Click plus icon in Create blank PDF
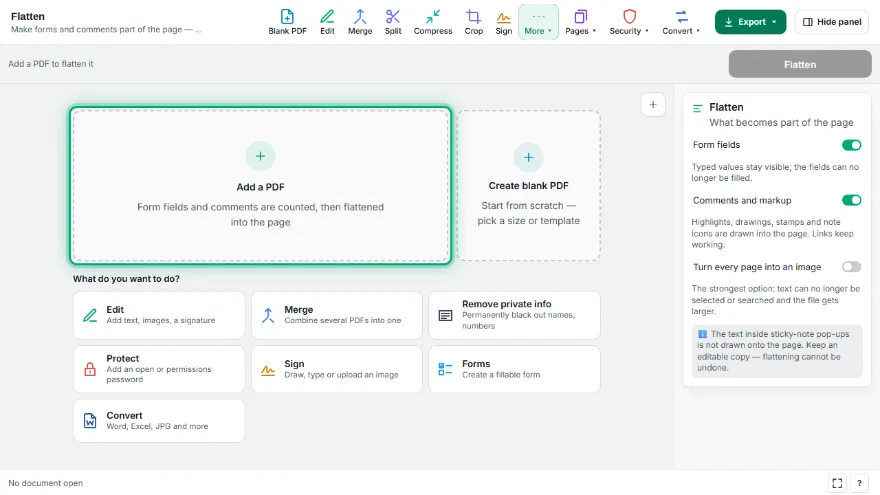This screenshot has width=880, height=495. pyautogui.click(x=529, y=158)
